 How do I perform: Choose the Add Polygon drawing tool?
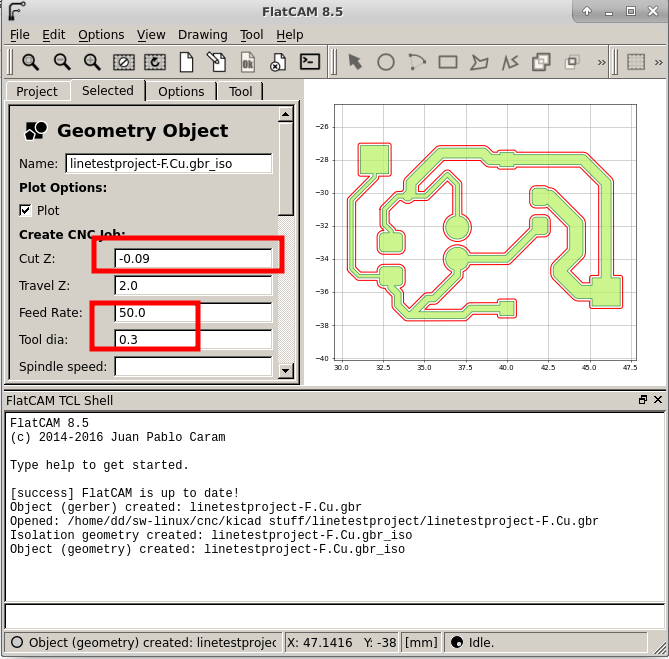click(479, 62)
